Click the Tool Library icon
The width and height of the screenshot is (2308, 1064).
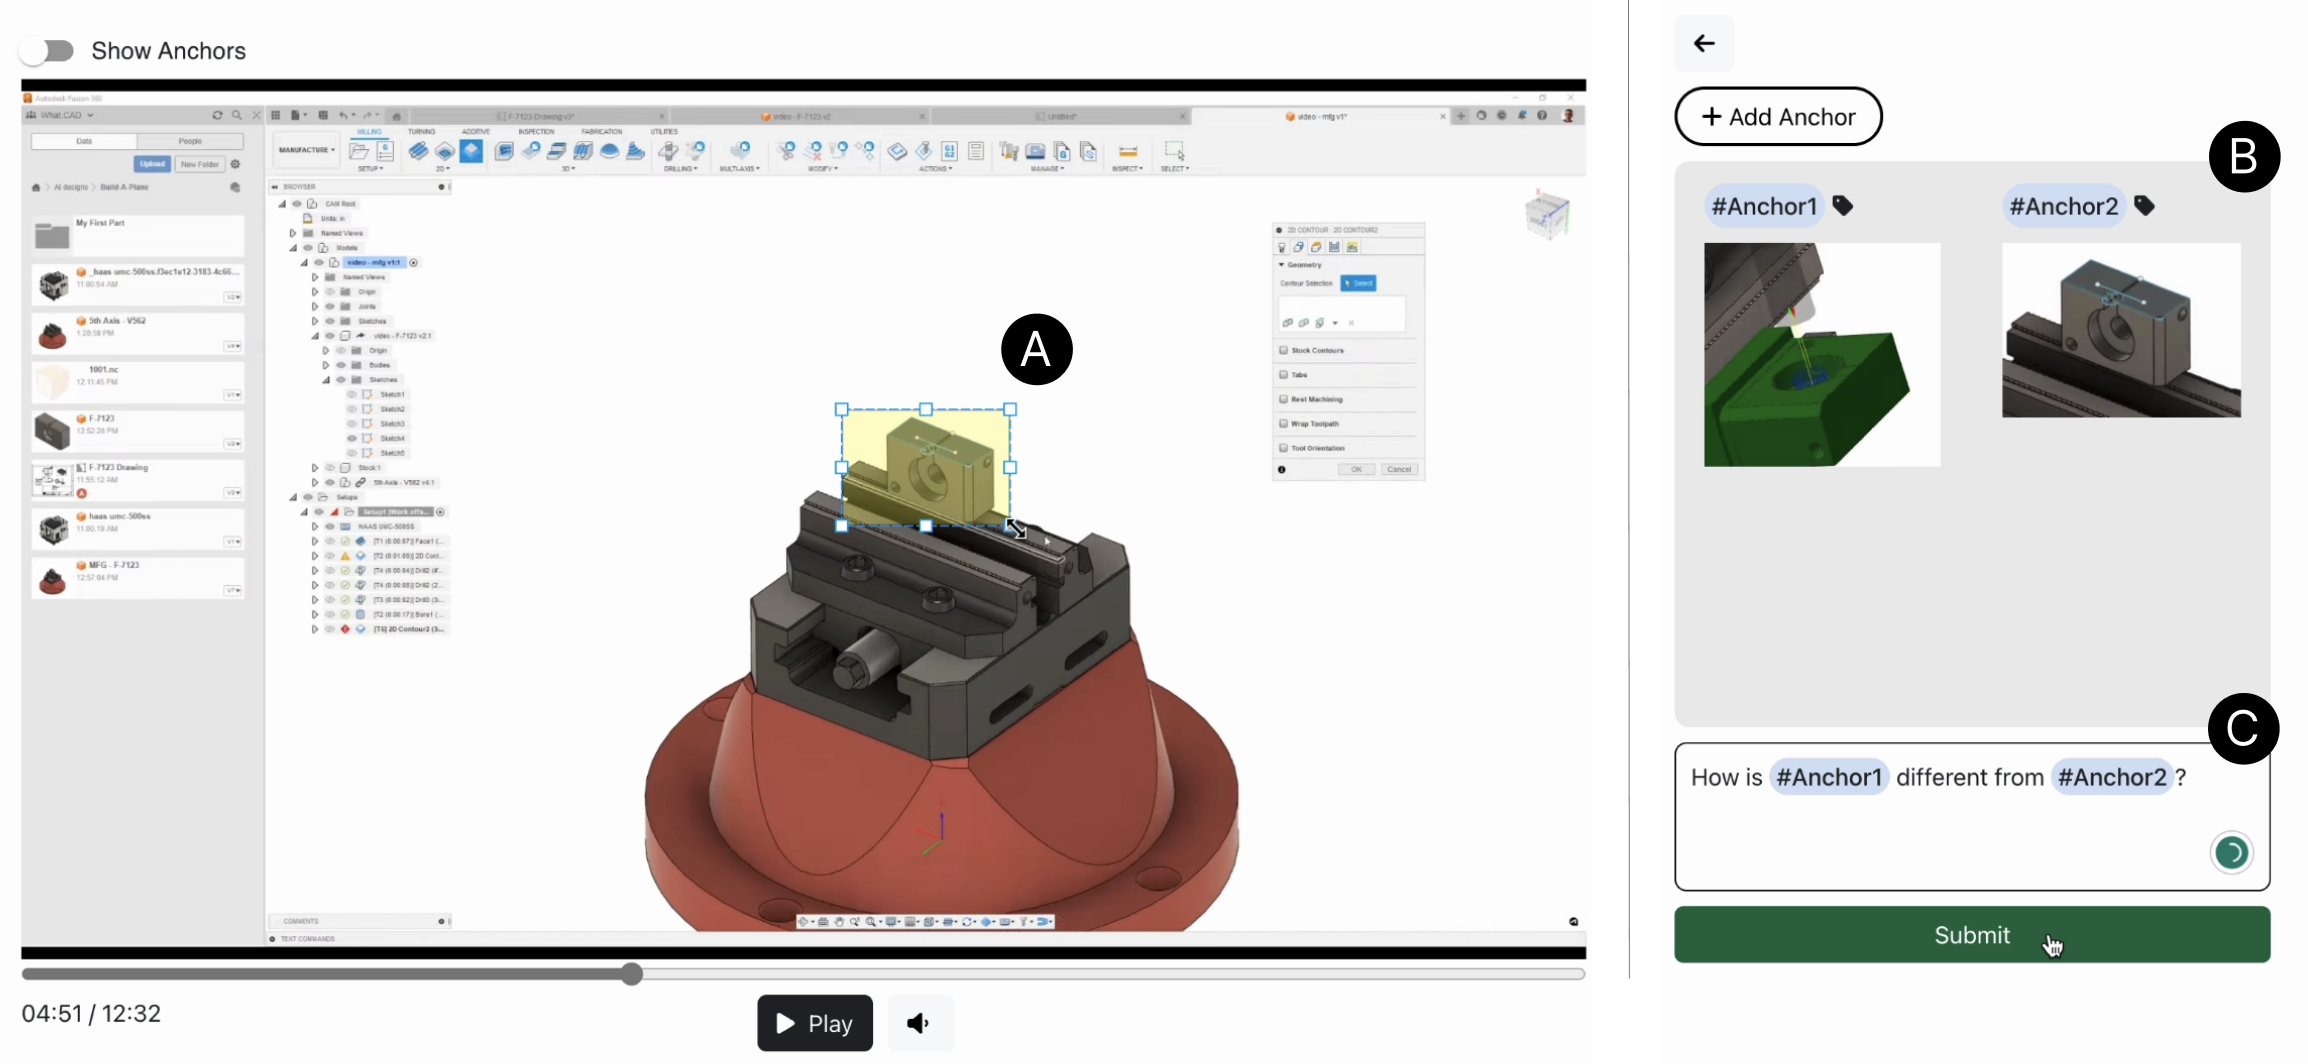point(1009,151)
